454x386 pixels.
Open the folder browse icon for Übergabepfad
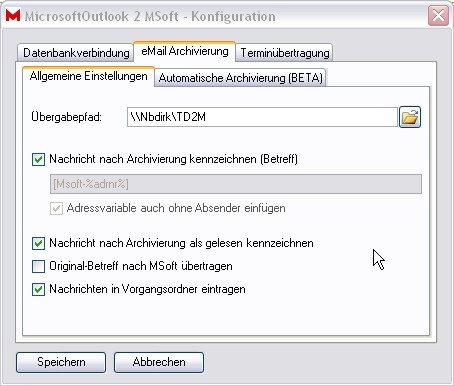(x=410, y=117)
